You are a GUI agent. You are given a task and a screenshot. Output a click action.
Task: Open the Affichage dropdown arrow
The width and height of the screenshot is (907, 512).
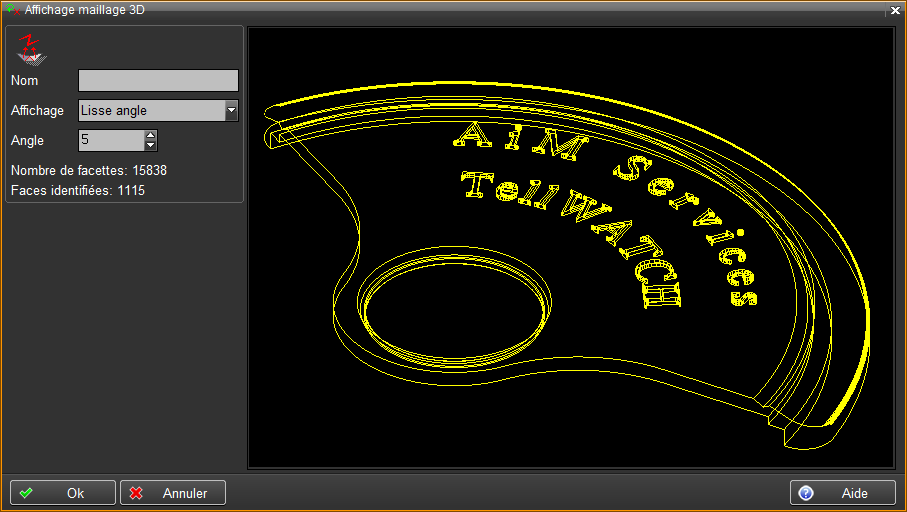click(x=231, y=111)
